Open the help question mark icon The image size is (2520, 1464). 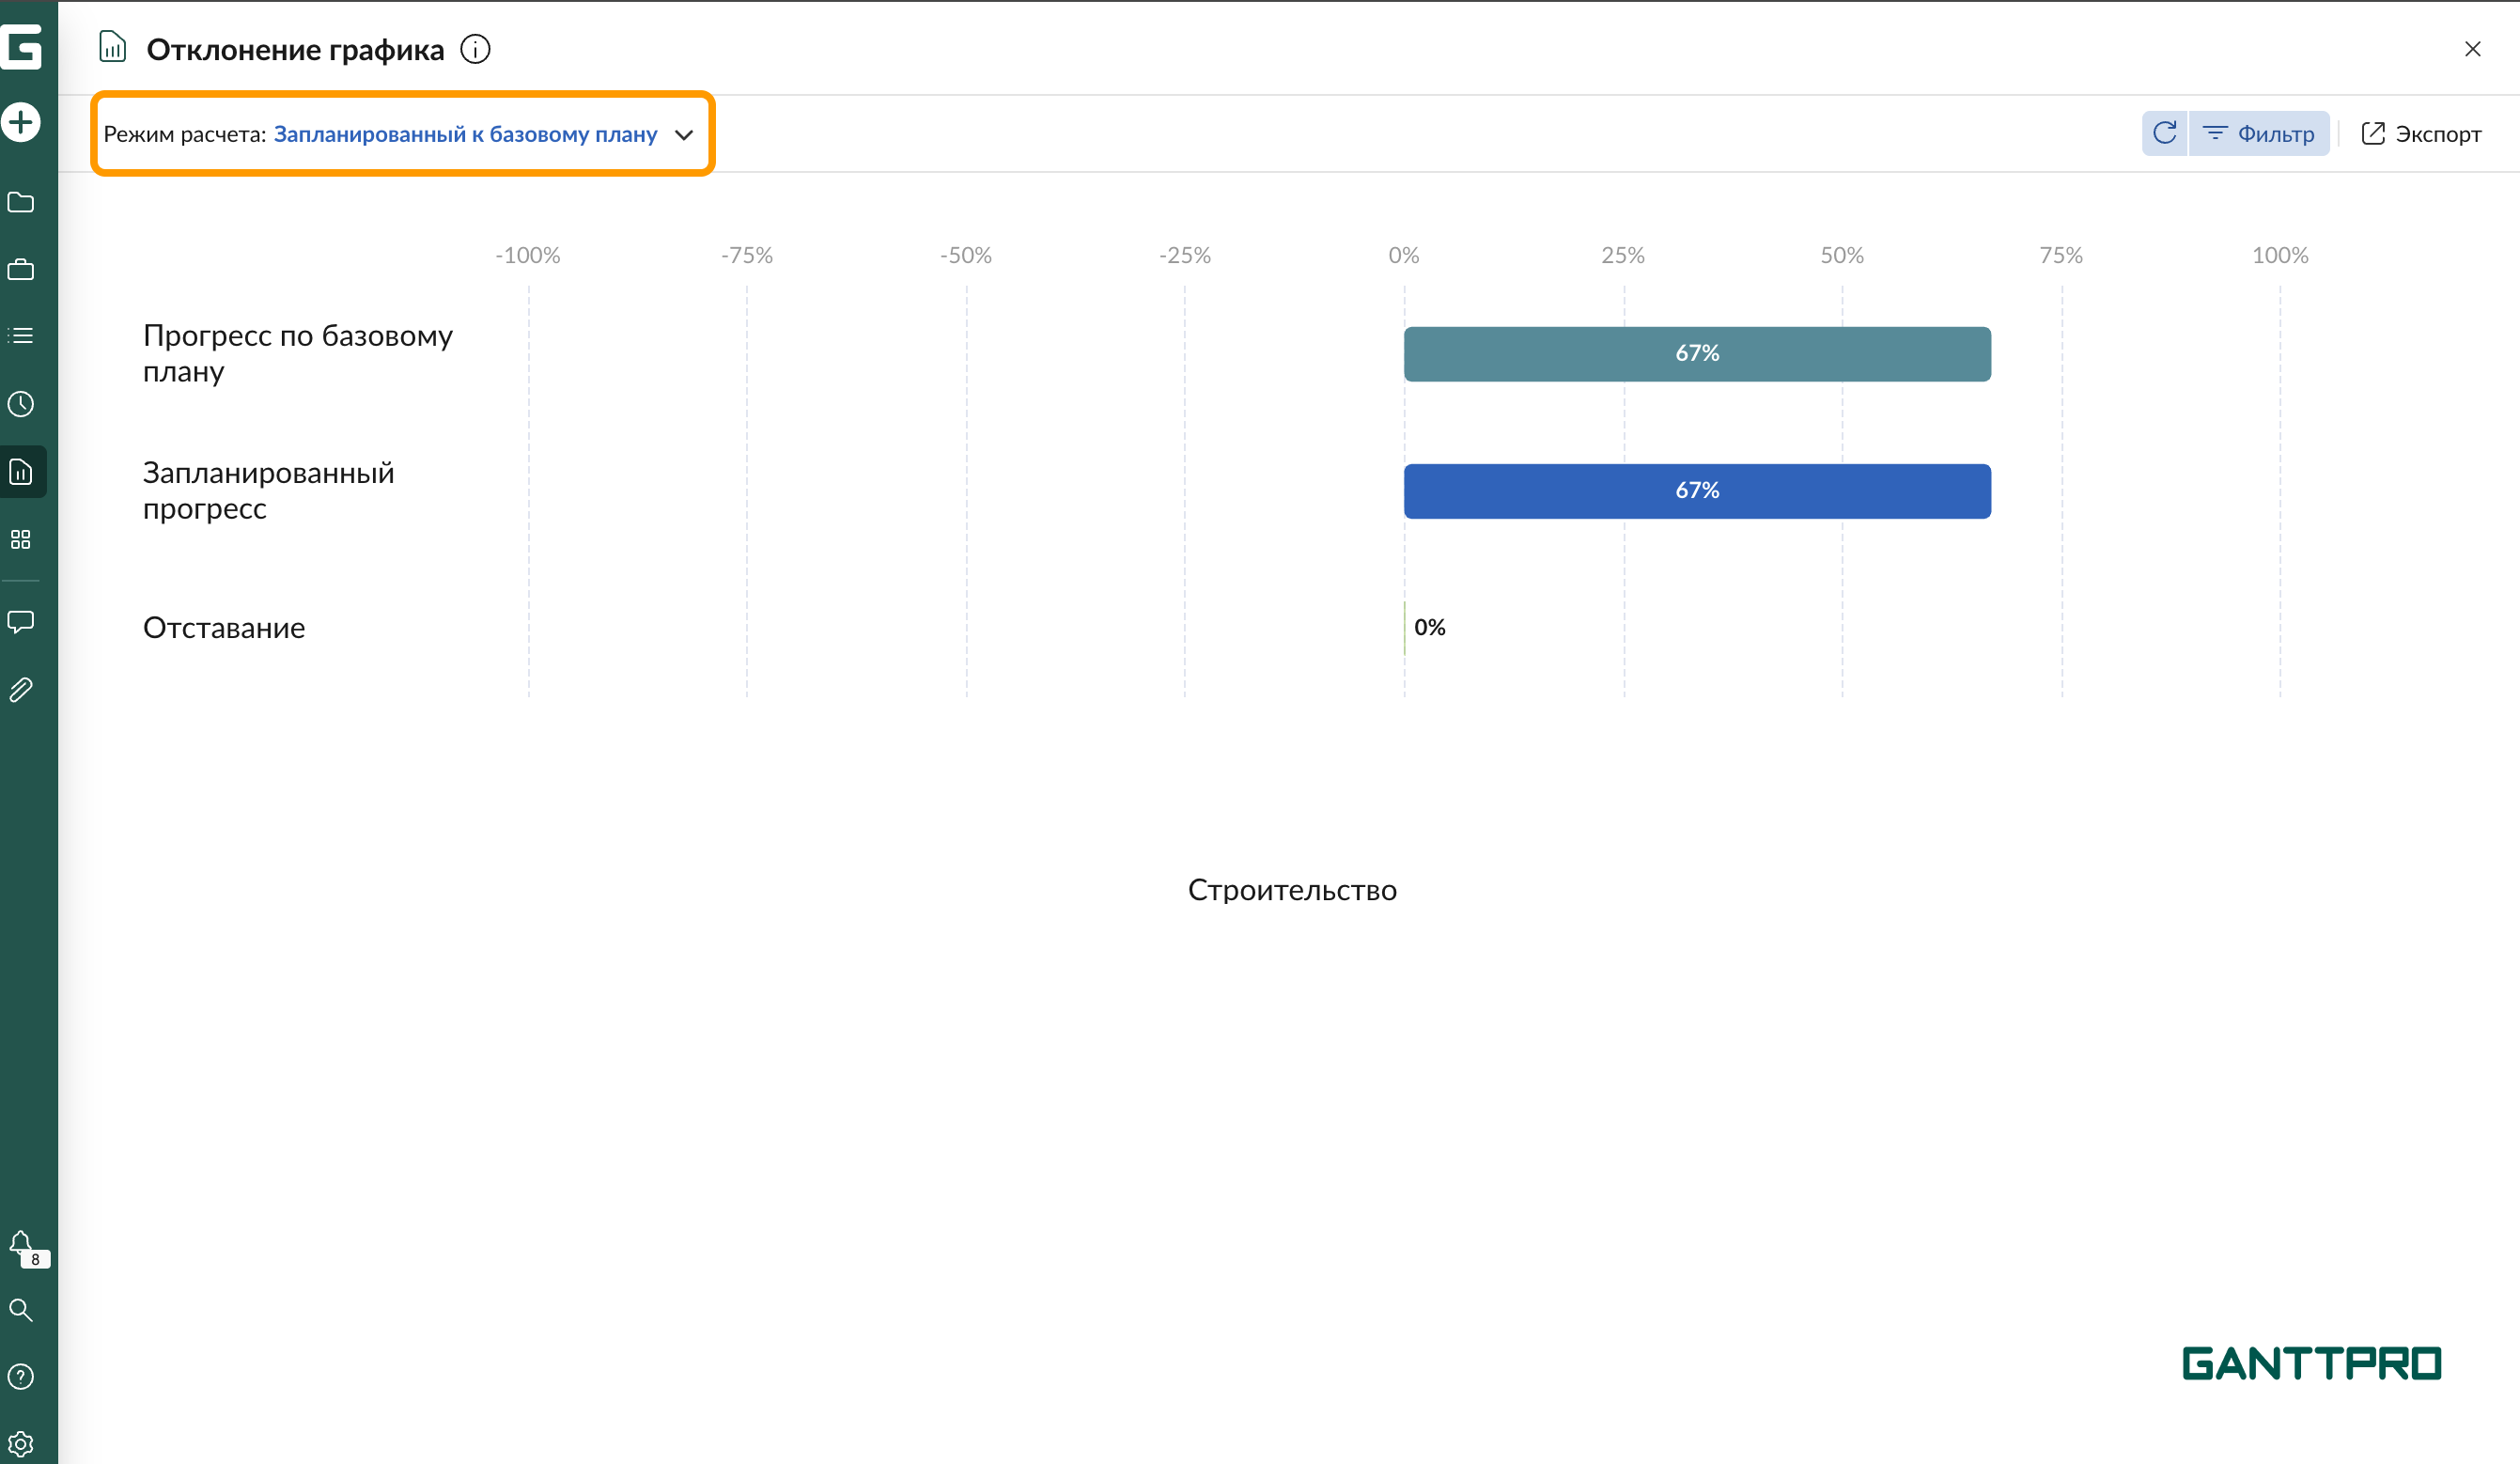21,1377
